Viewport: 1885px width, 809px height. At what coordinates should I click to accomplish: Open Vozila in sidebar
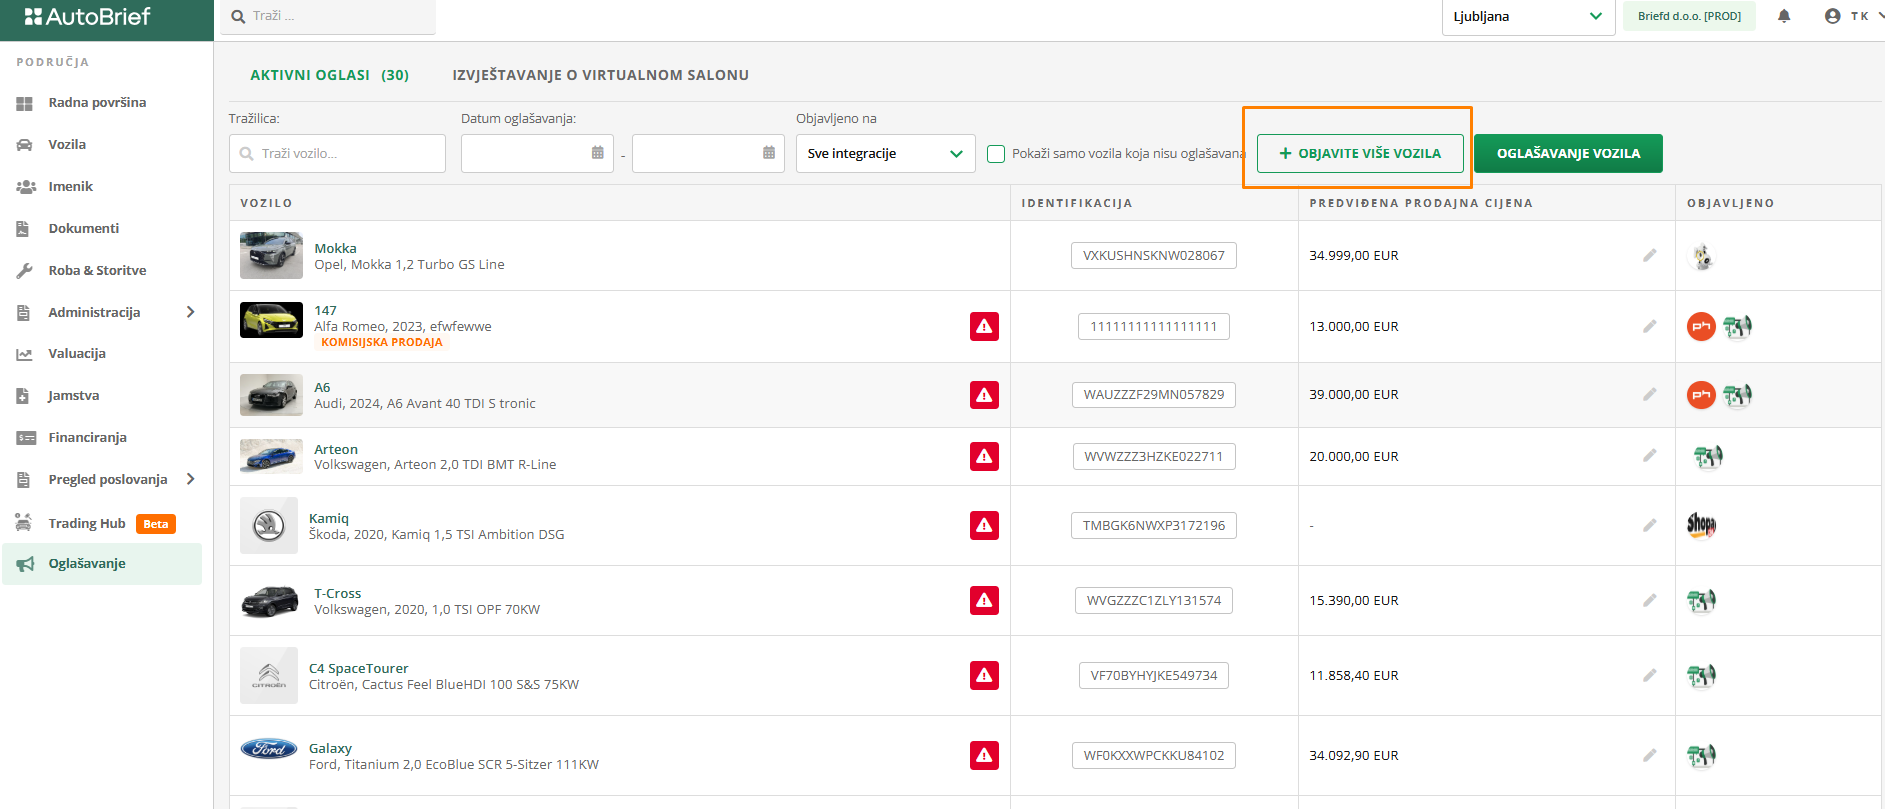click(67, 144)
